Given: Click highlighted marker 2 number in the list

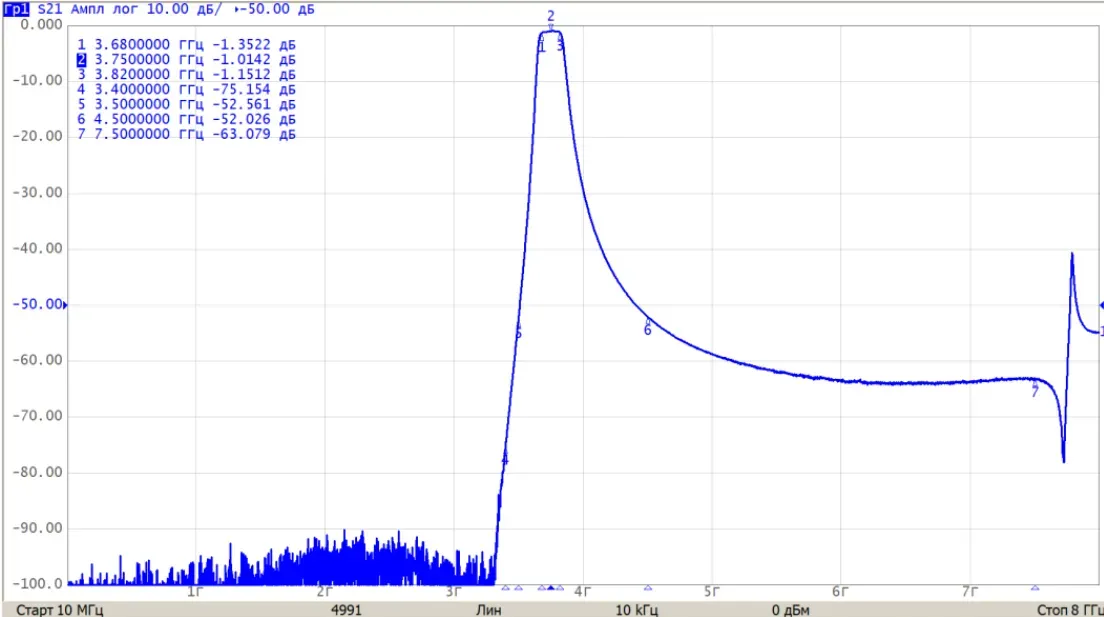Looking at the screenshot, I should tap(82, 59).
